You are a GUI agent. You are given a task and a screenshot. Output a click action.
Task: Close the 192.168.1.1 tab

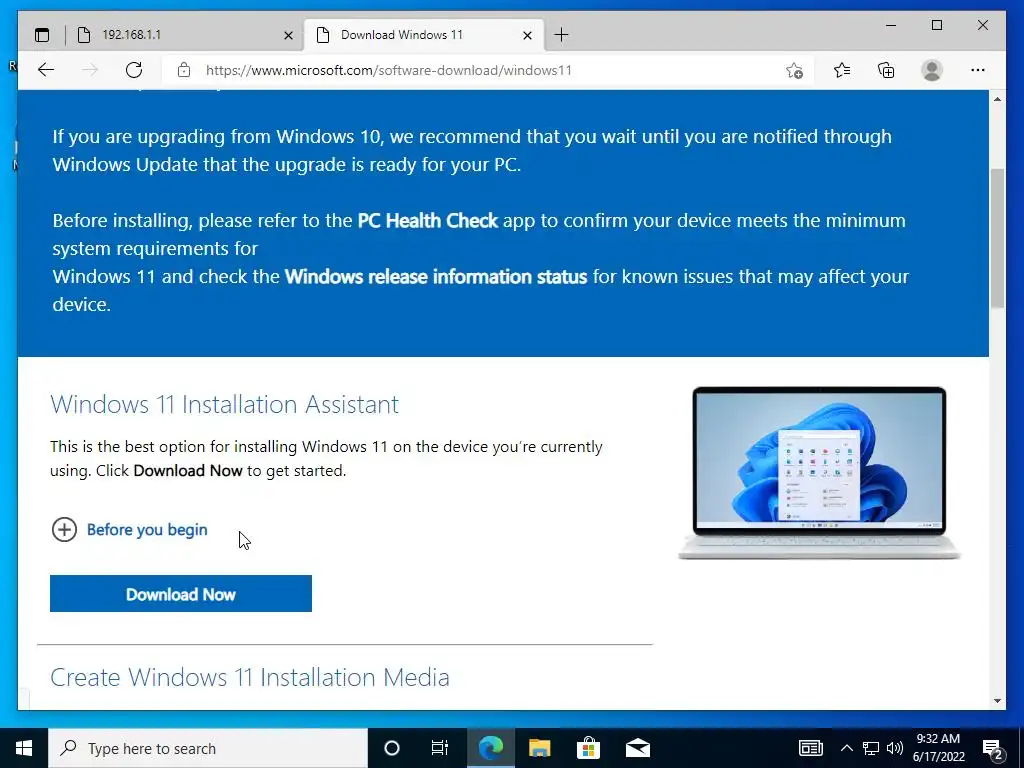288,35
